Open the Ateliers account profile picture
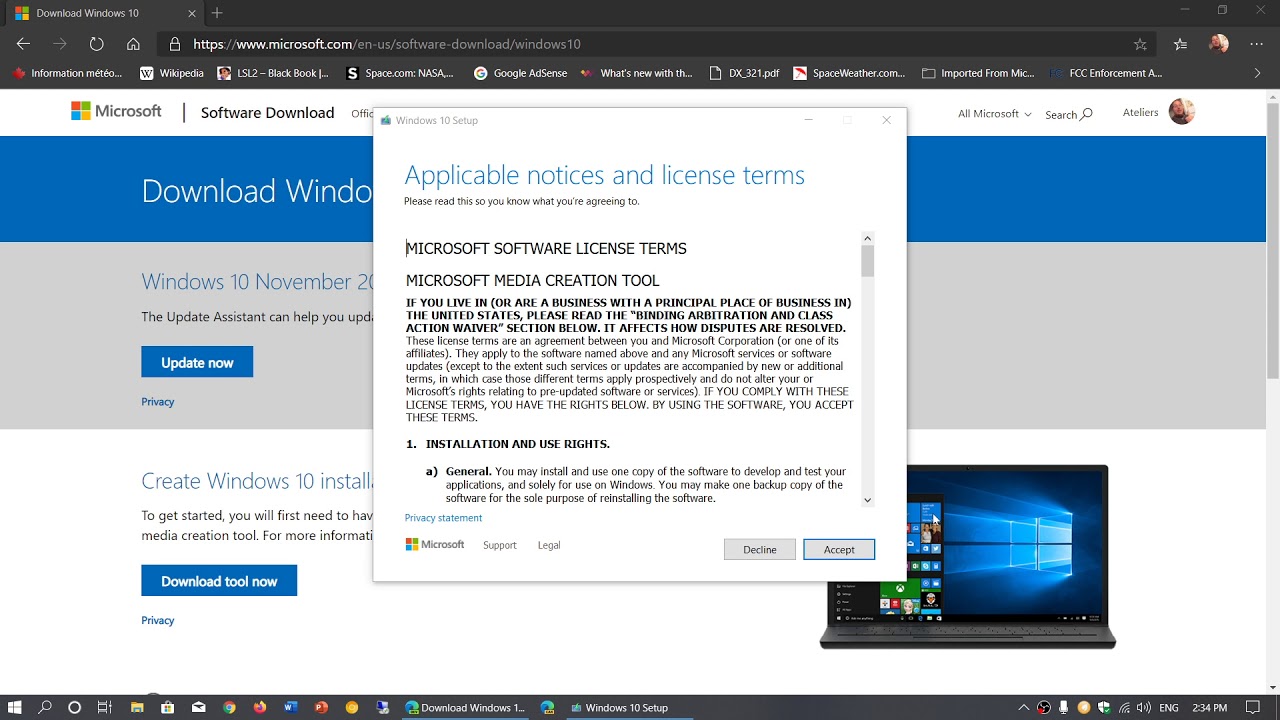 tap(1182, 111)
